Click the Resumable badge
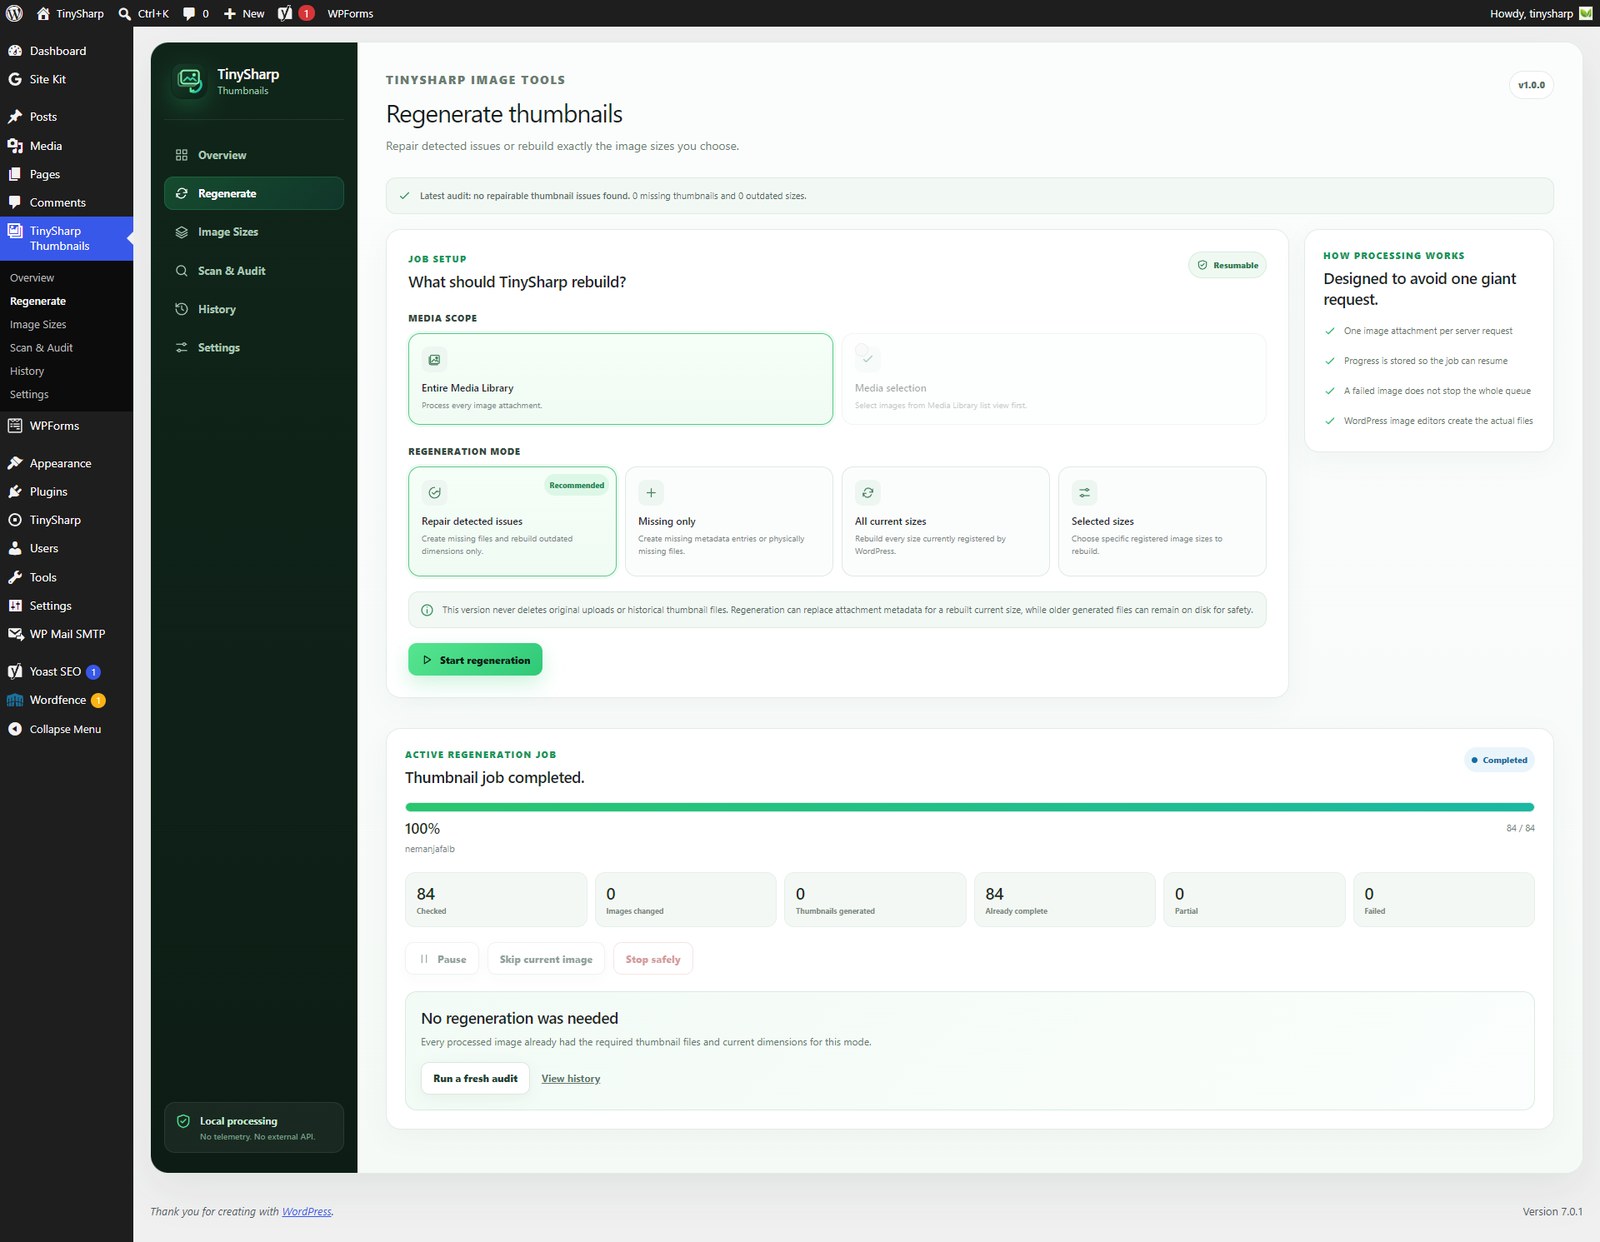The height and width of the screenshot is (1242, 1600). (1228, 265)
